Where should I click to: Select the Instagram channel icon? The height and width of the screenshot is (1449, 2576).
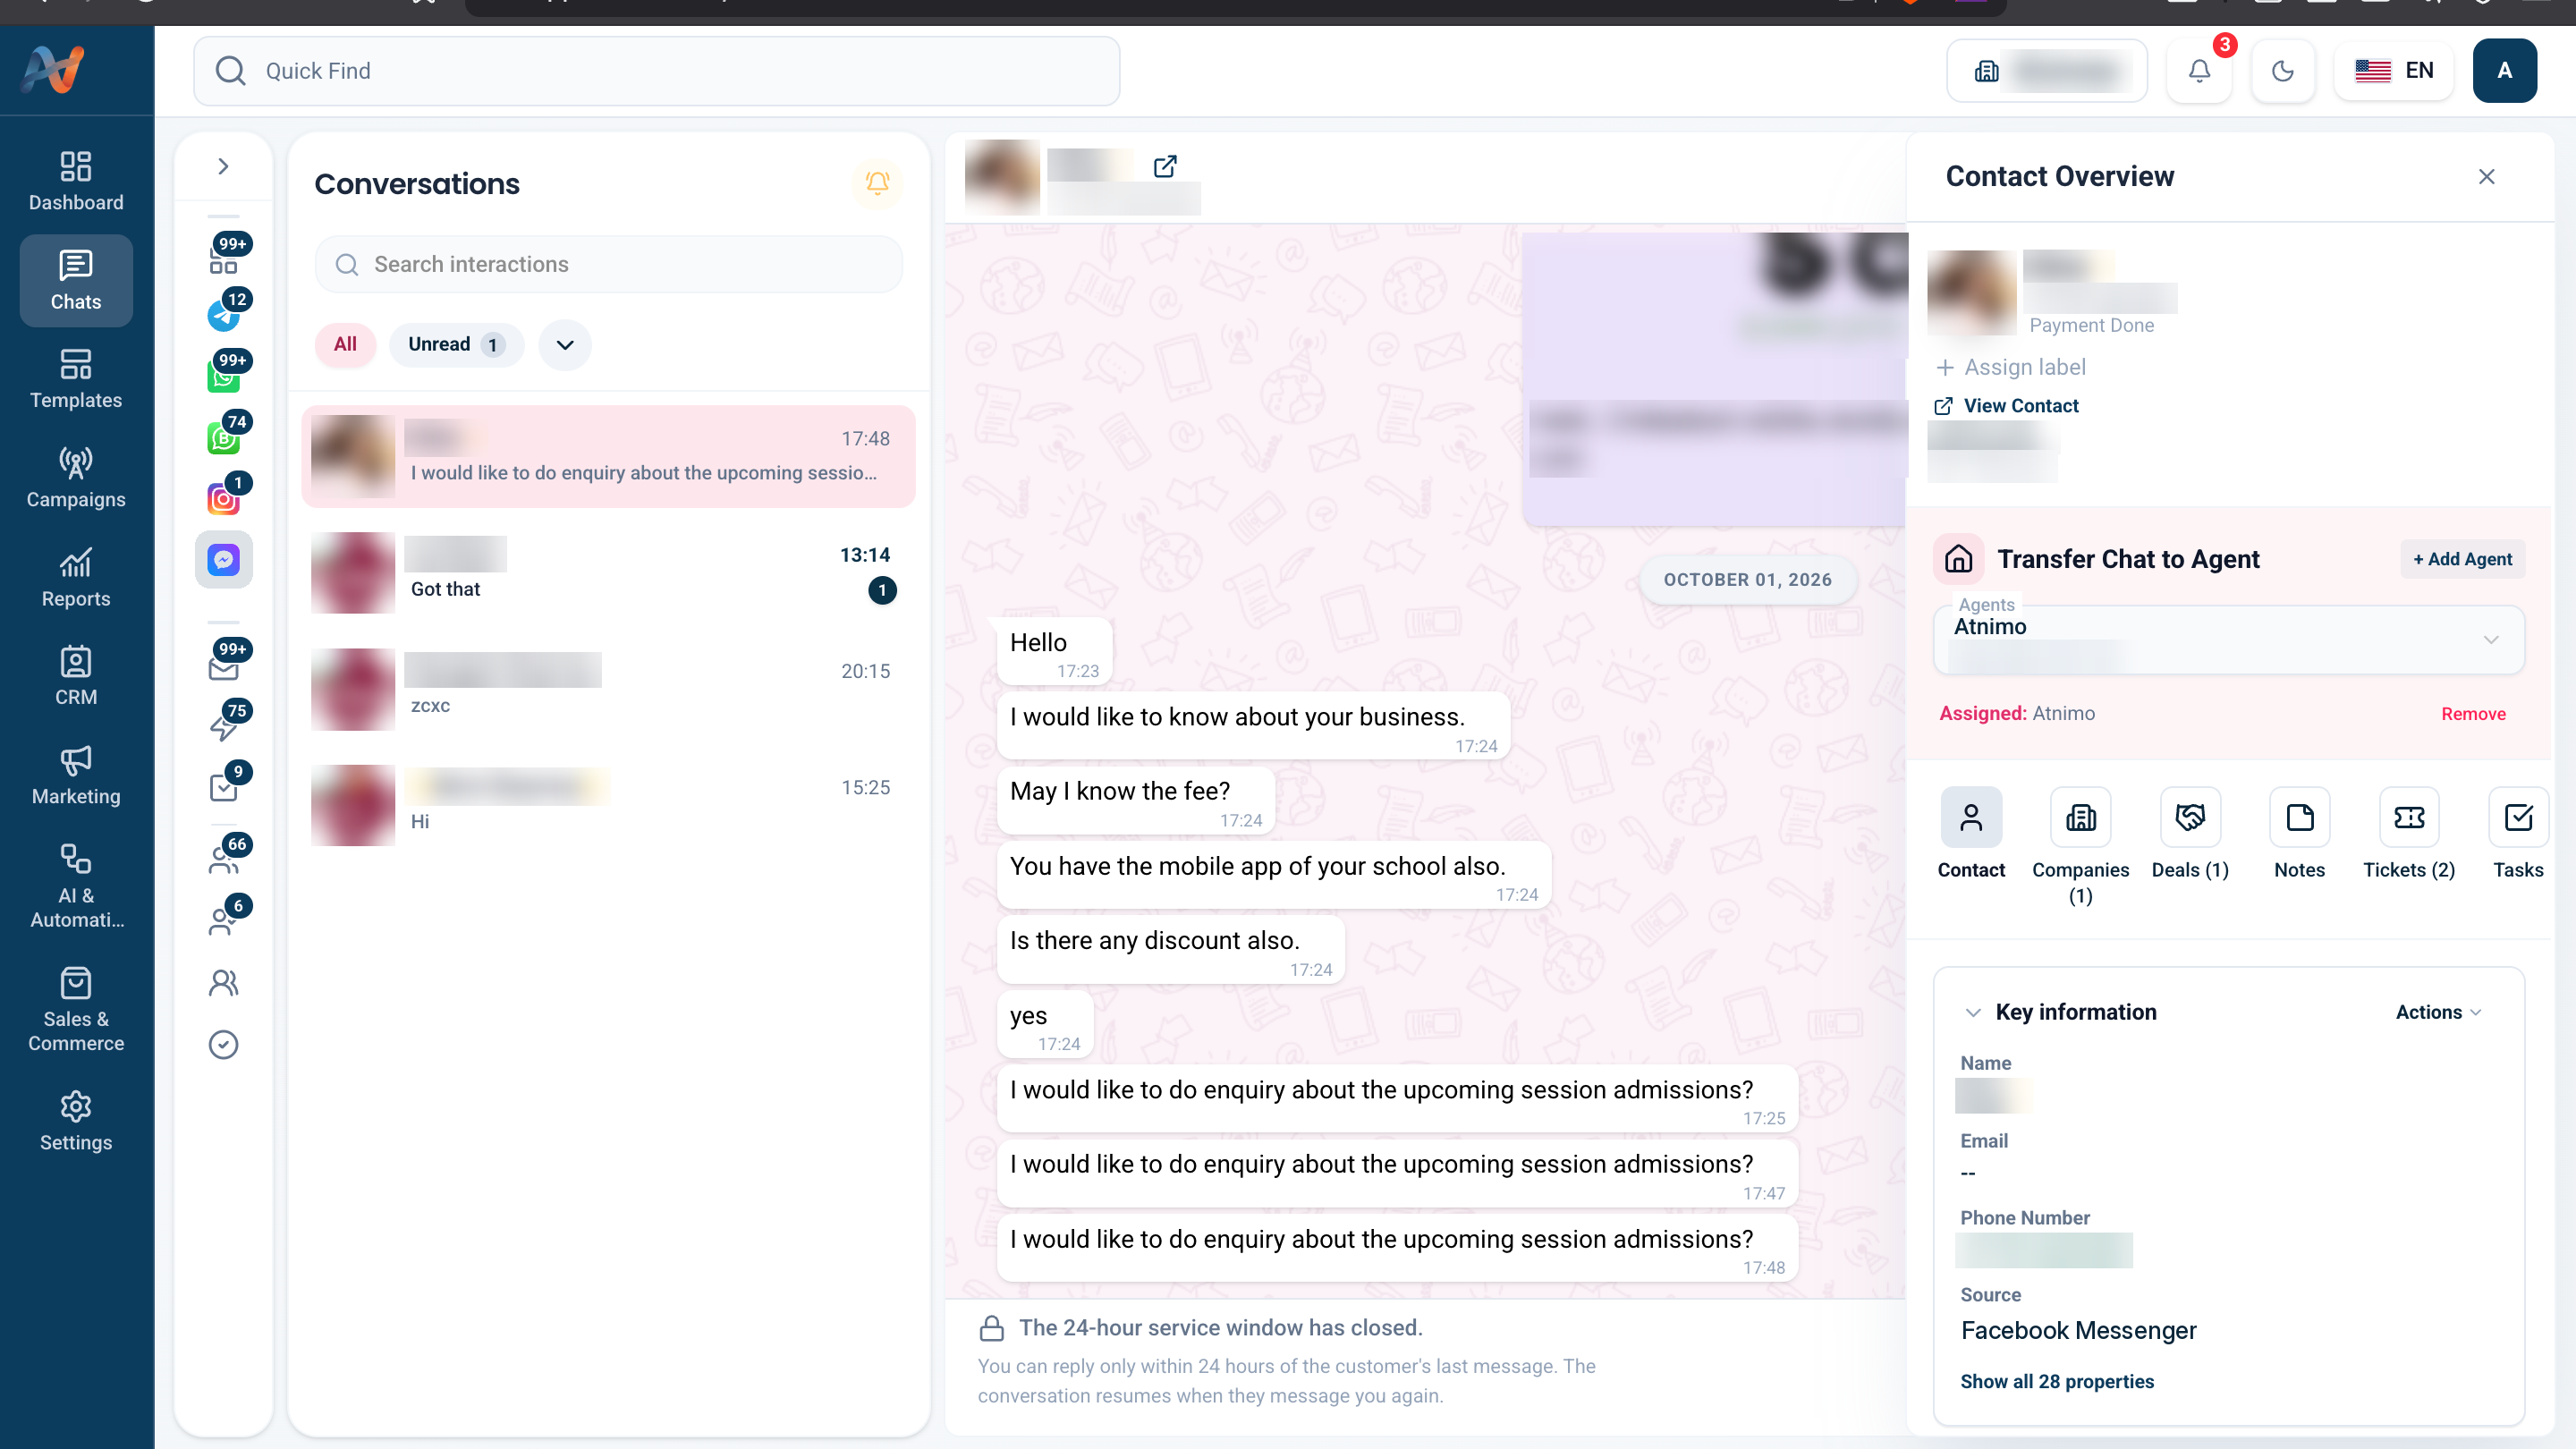(223, 498)
